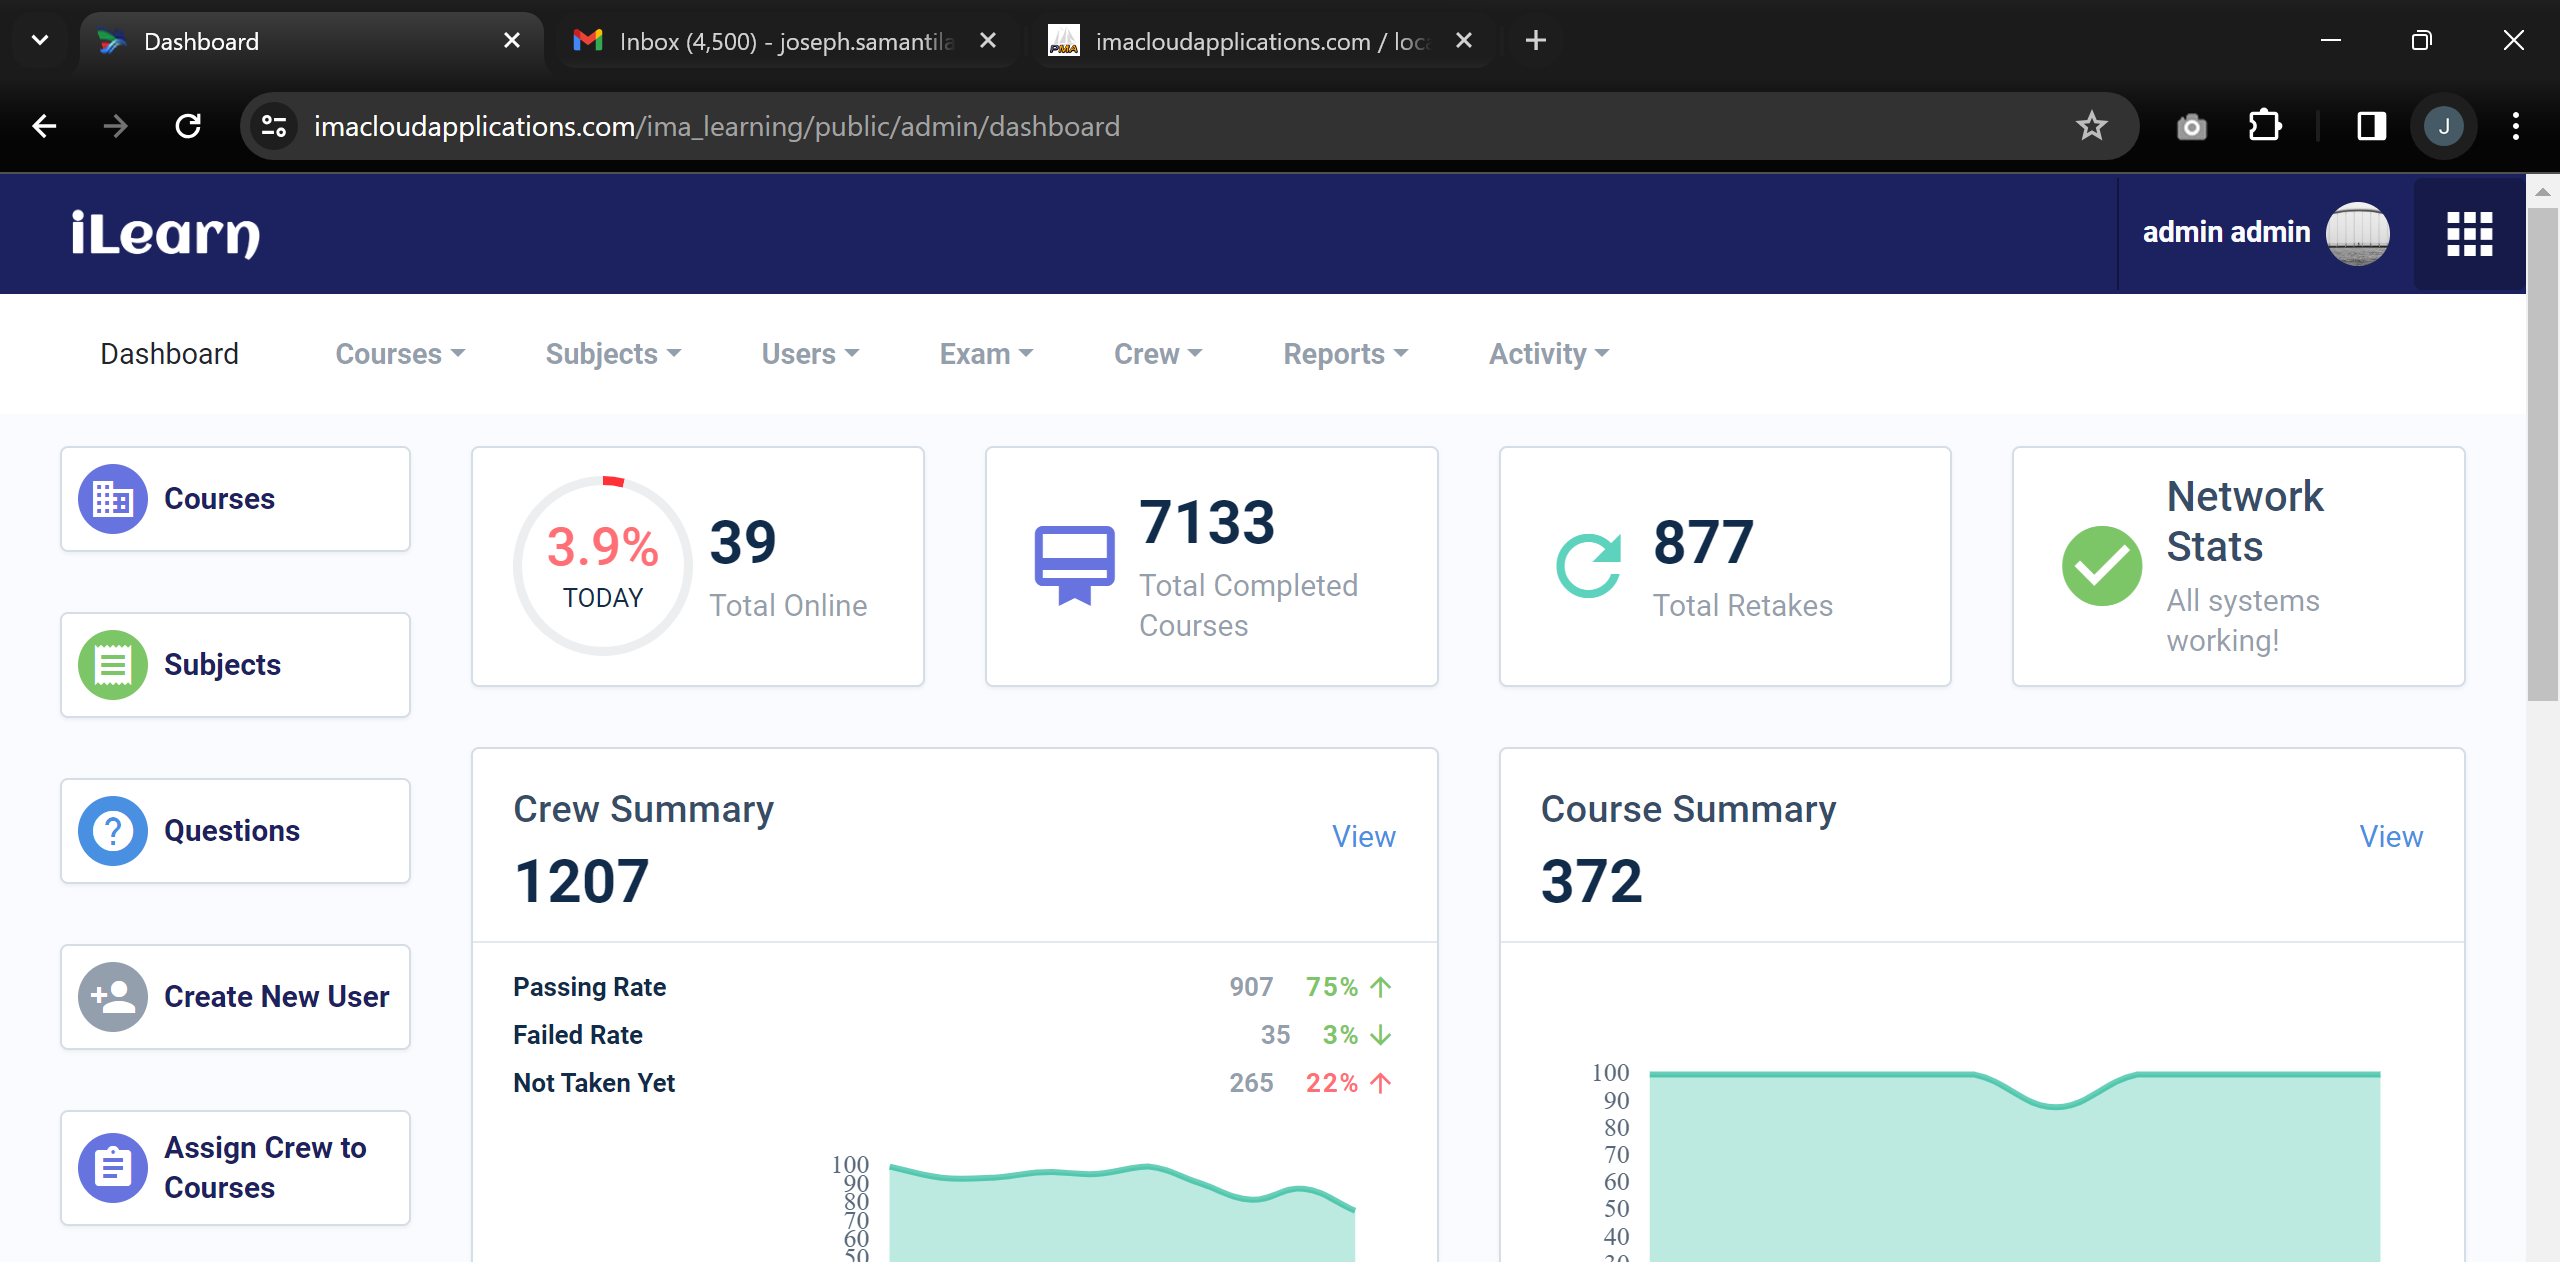The width and height of the screenshot is (2560, 1262).
Task: Click the page vertical scrollbar thumb
Action: pos(2542,454)
